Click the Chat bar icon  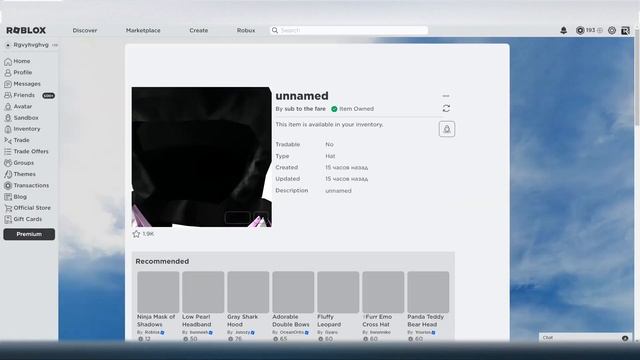(x=625, y=338)
